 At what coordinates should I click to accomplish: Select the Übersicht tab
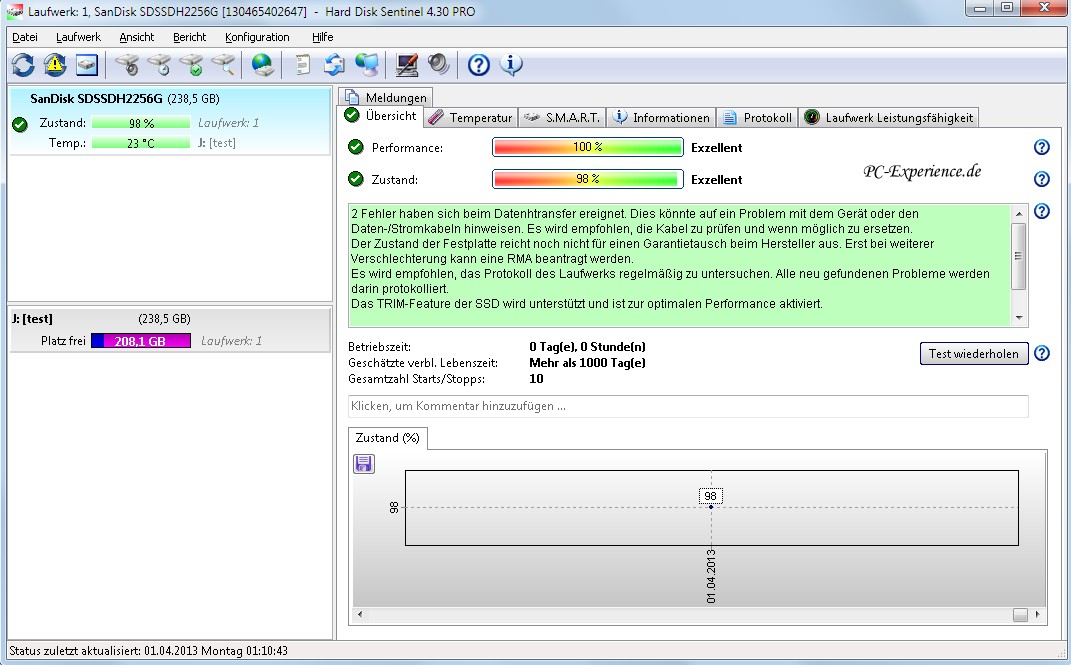click(381, 116)
